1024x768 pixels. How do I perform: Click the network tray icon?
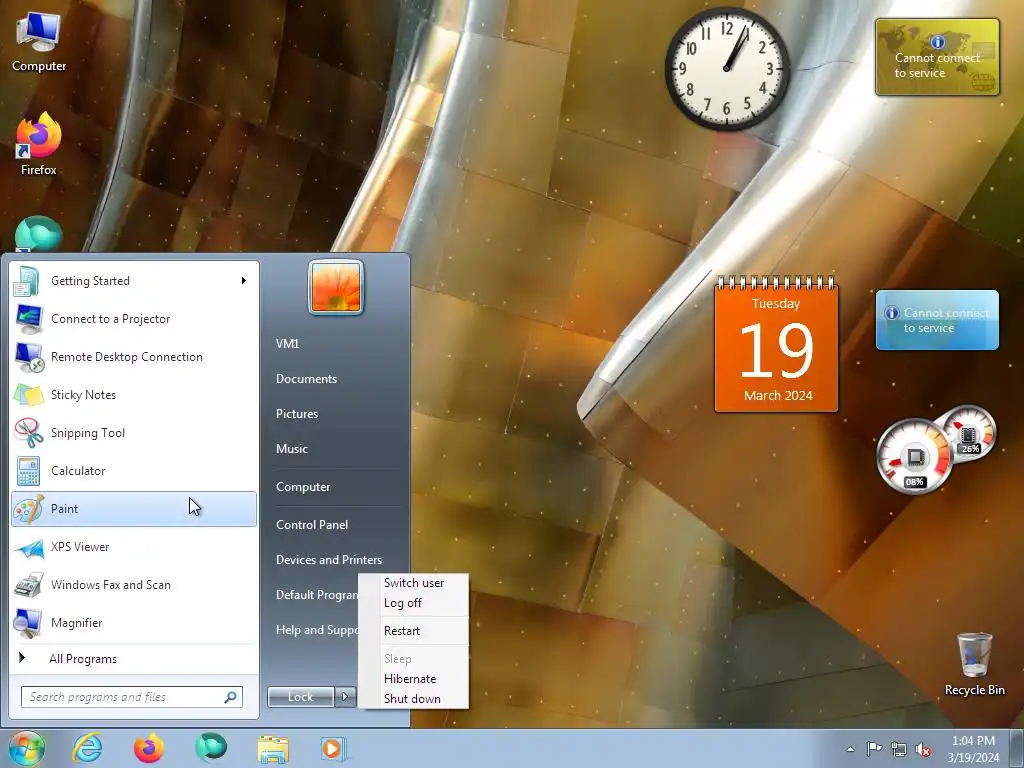click(x=899, y=749)
